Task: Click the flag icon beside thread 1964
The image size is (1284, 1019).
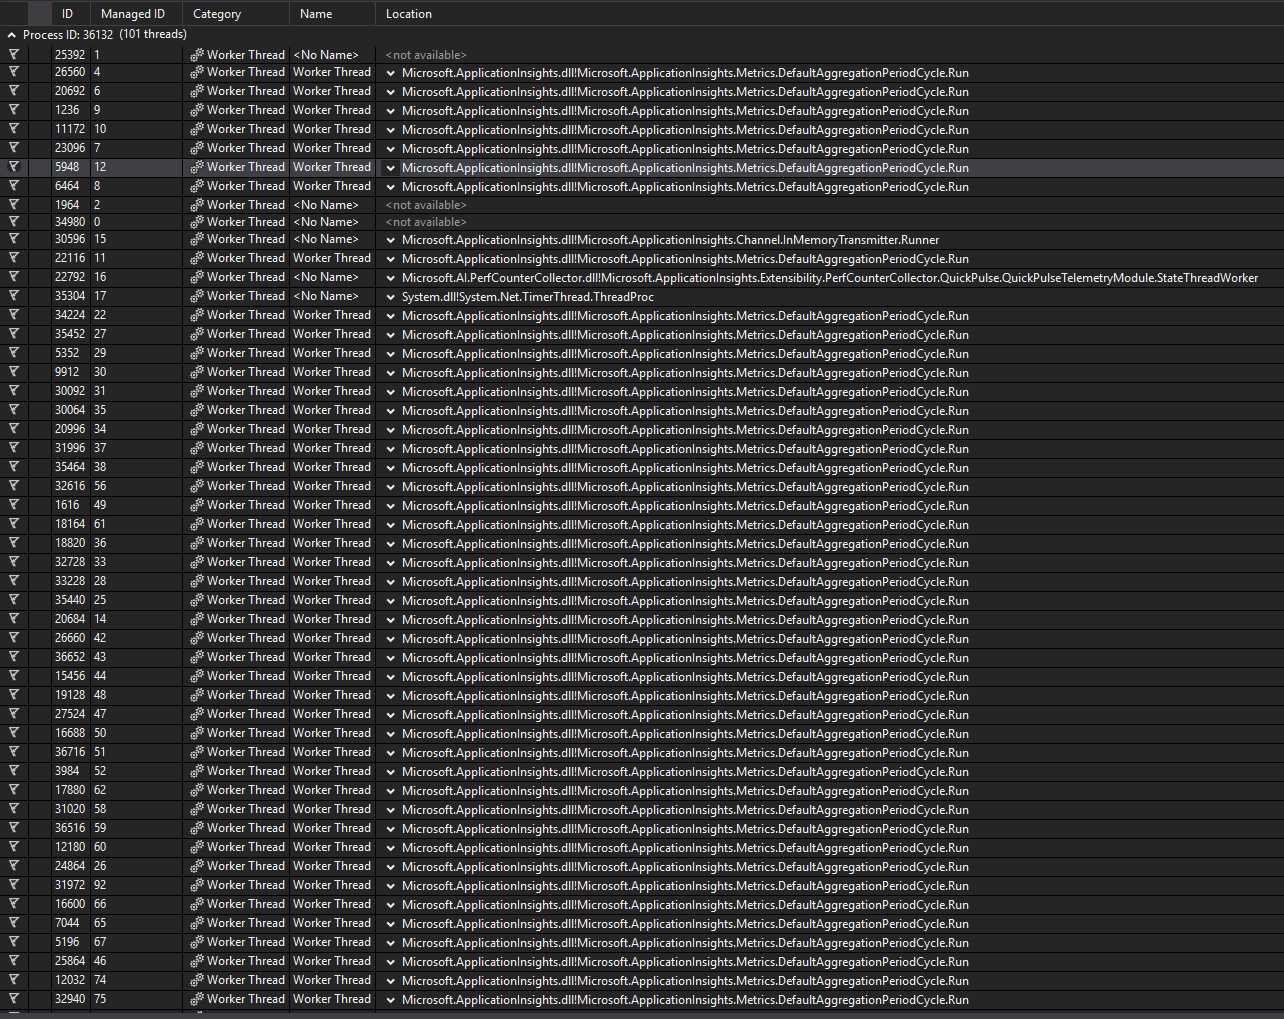Action: coord(14,204)
